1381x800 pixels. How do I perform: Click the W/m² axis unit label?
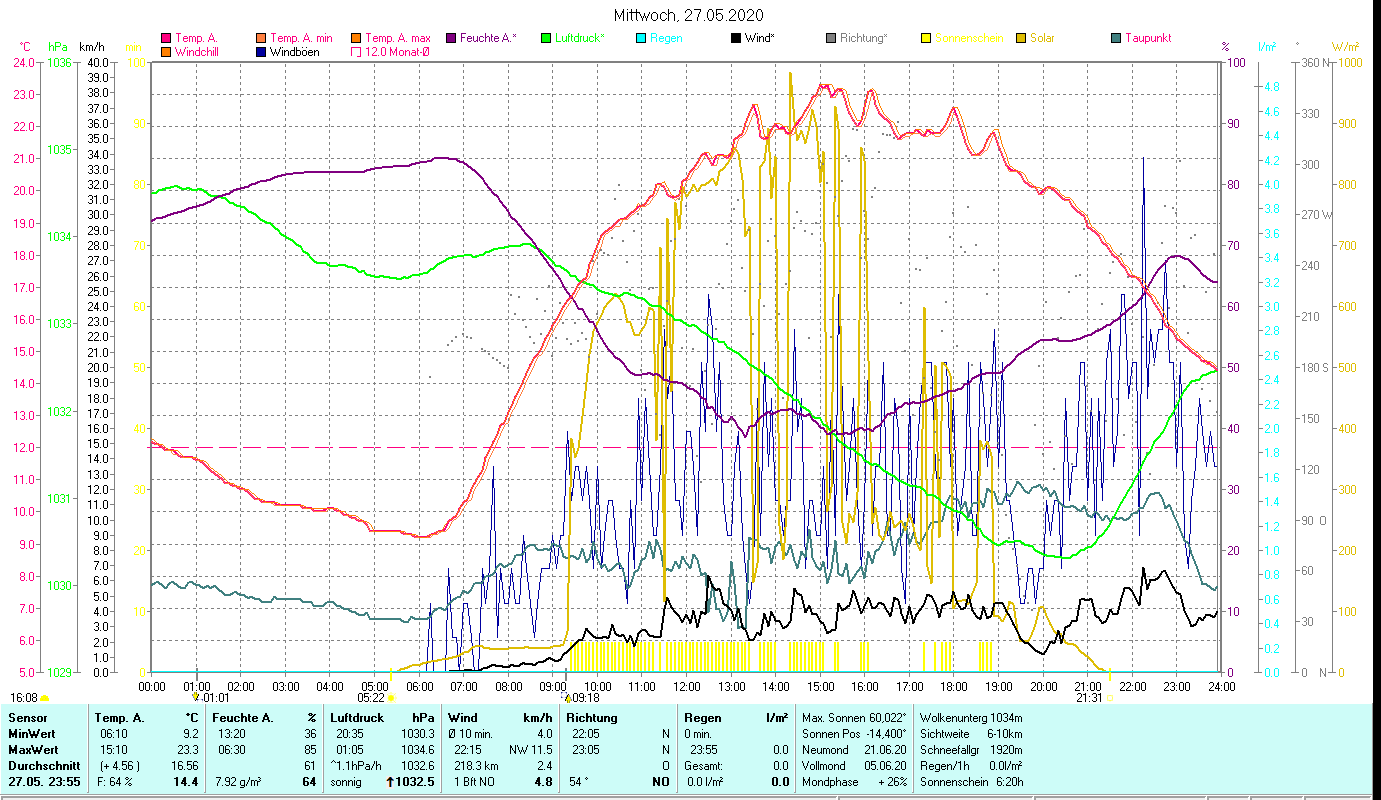coord(1344,47)
